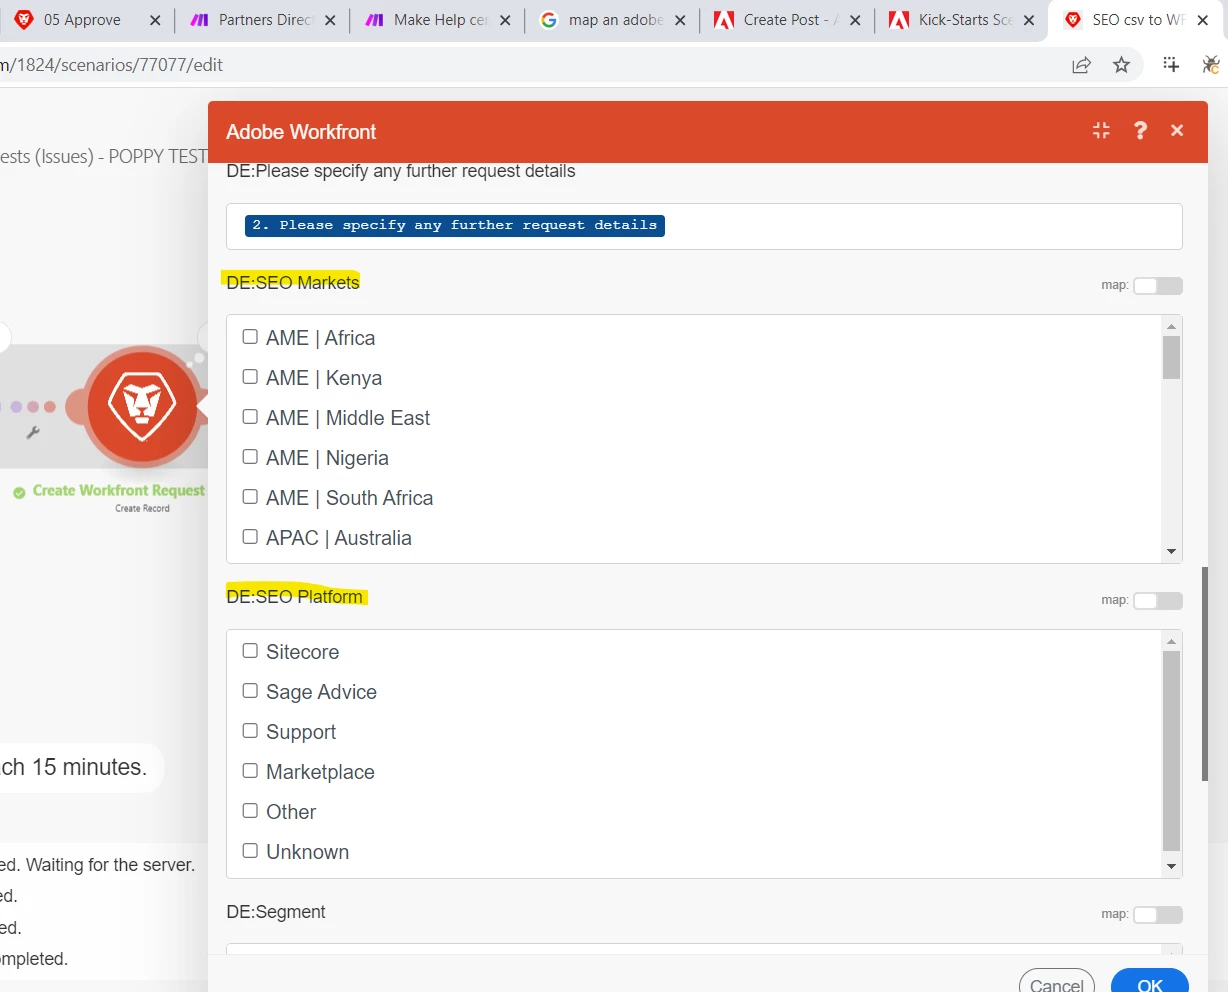Check APAC | Australia market
The height and width of the screenshot is (992, 1228).
pyautogui.click(x=250, y=537)
